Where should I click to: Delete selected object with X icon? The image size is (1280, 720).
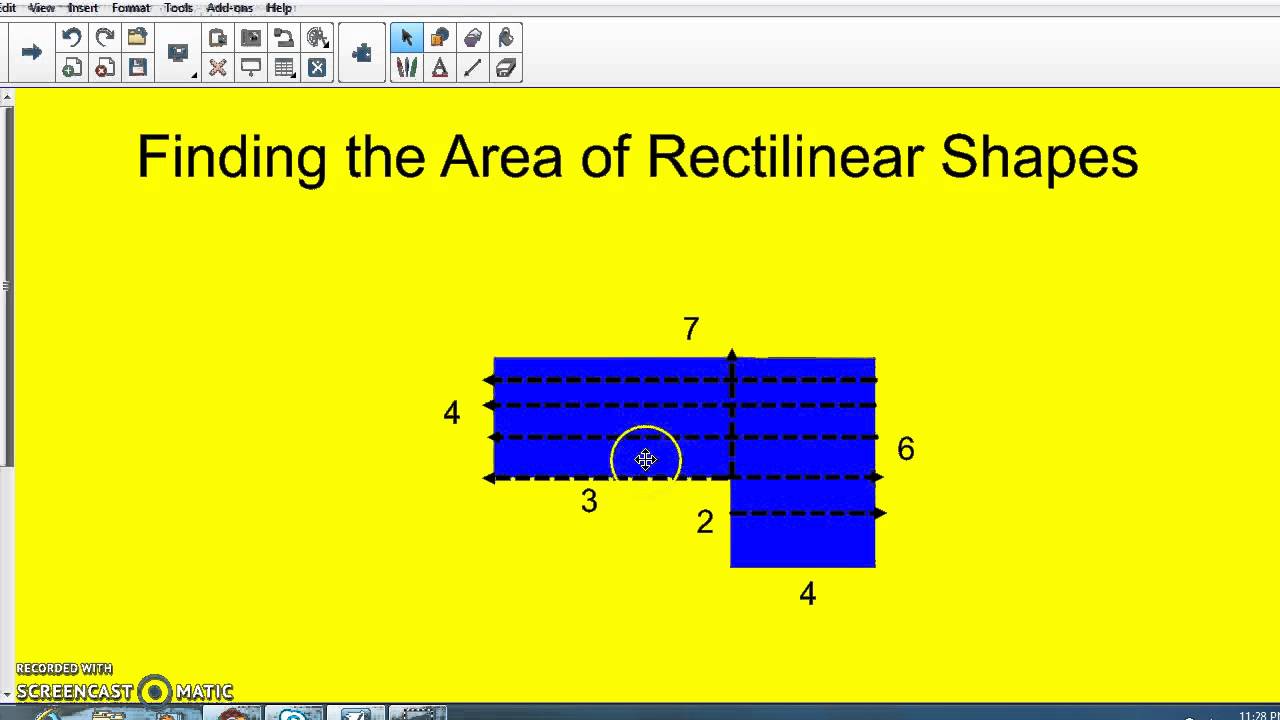(218, 68)
